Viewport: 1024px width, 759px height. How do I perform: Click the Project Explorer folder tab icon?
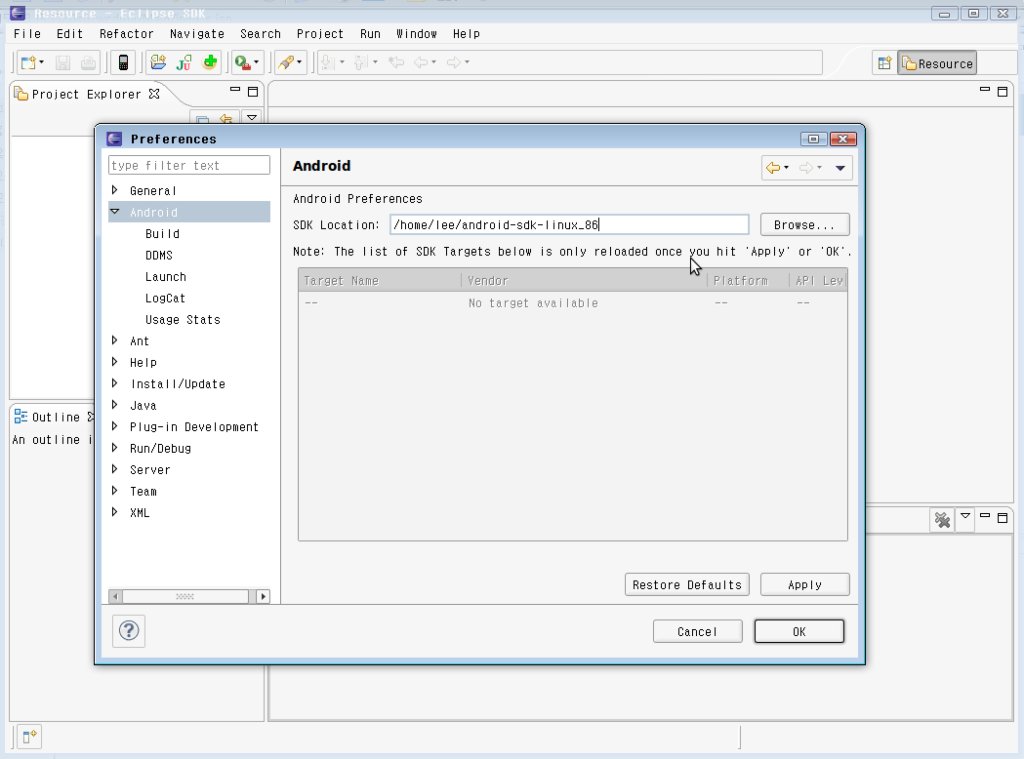point(22,94)
